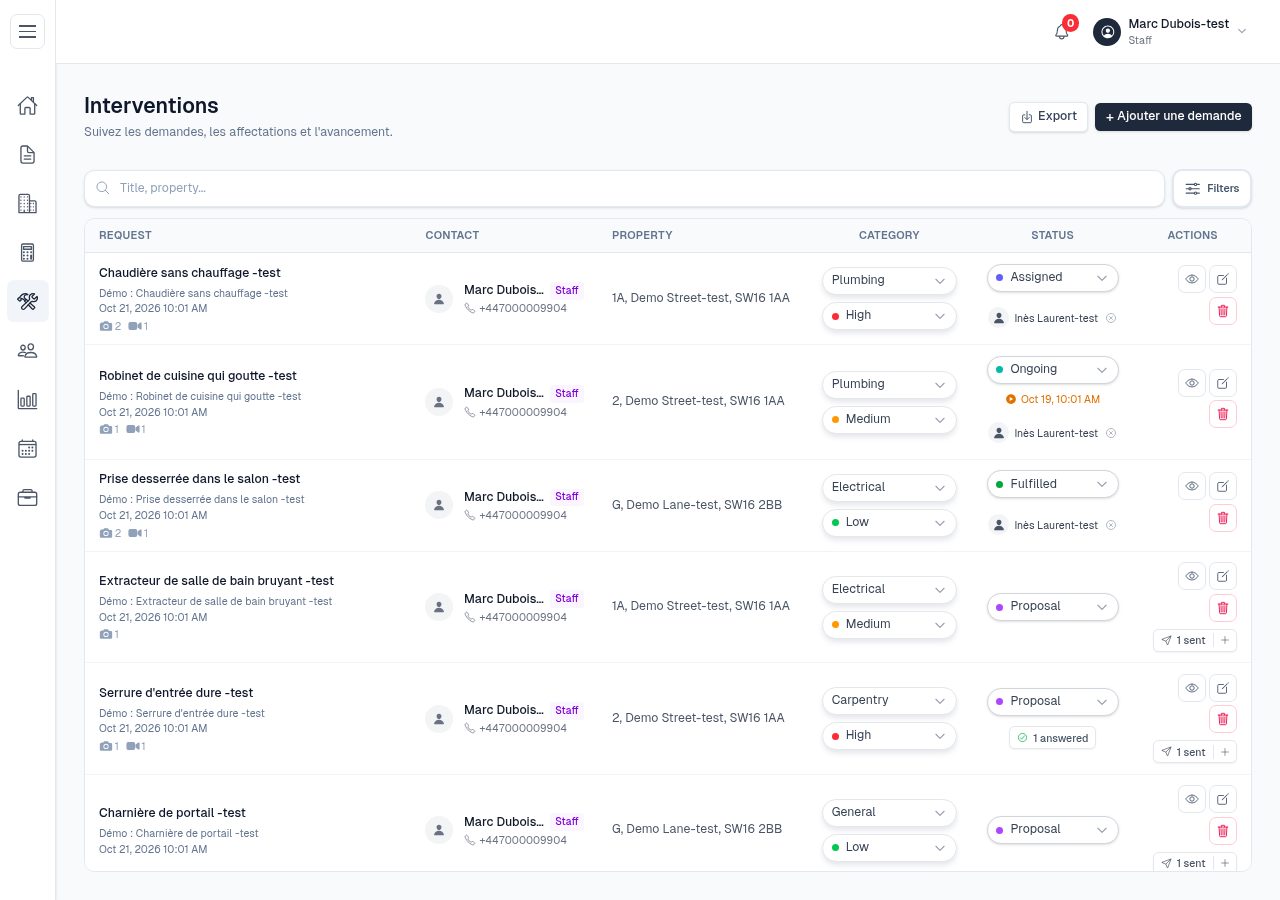Open the Carpentry category dropdown

pos(889,701)
